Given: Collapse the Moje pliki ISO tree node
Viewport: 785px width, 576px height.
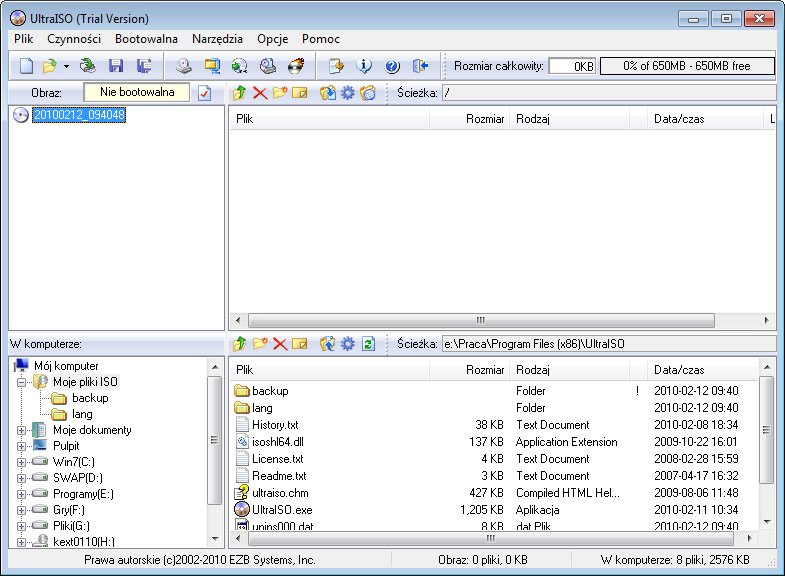Looking at the screenshot, I should (x=21, y=382).
